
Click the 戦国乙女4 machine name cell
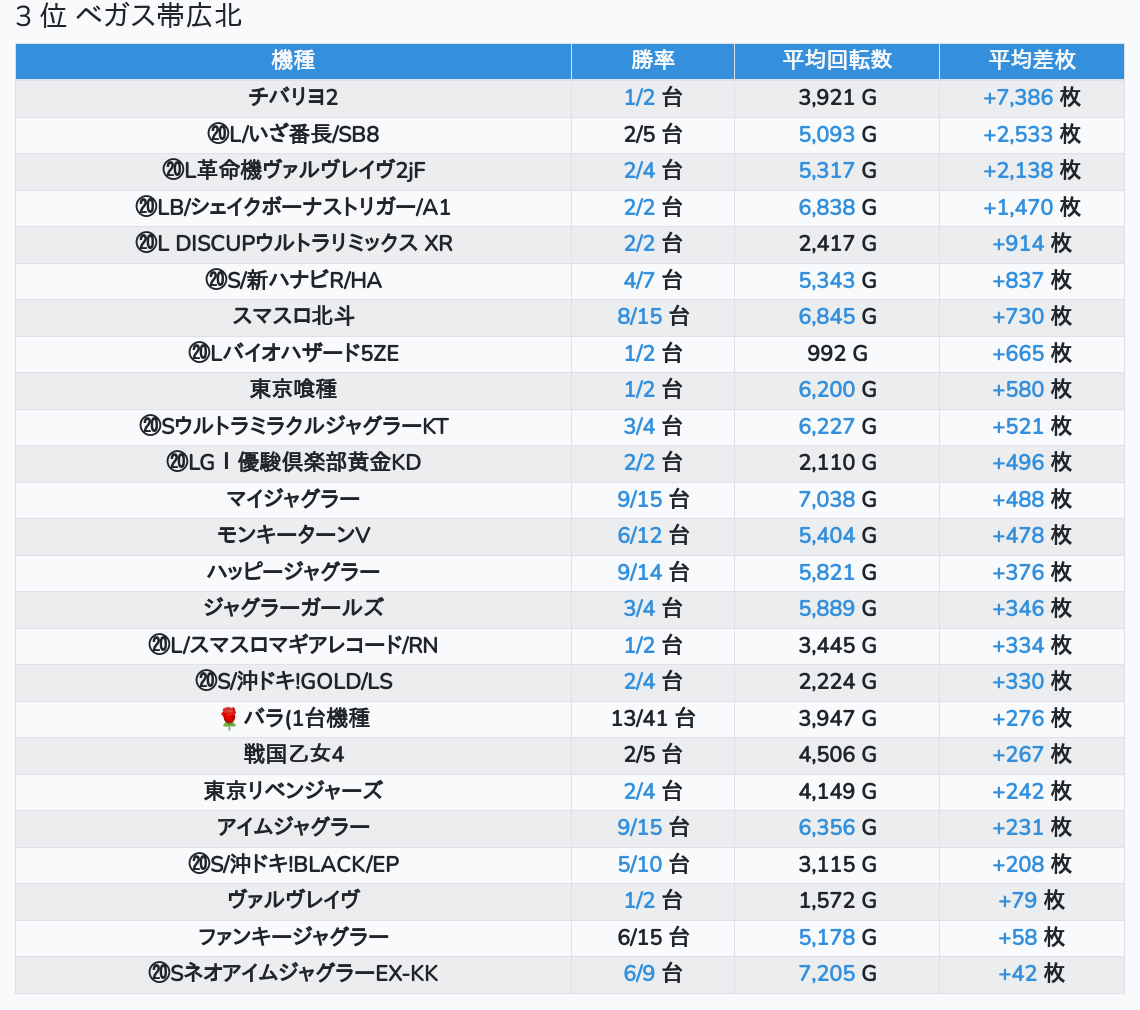click(x=293, y=754)
